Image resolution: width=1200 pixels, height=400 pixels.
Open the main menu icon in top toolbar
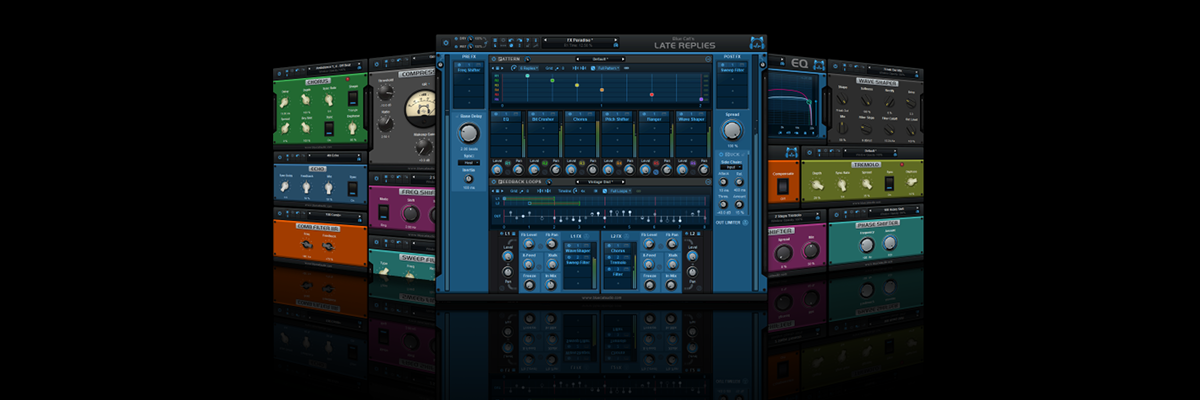click(495, 40)
